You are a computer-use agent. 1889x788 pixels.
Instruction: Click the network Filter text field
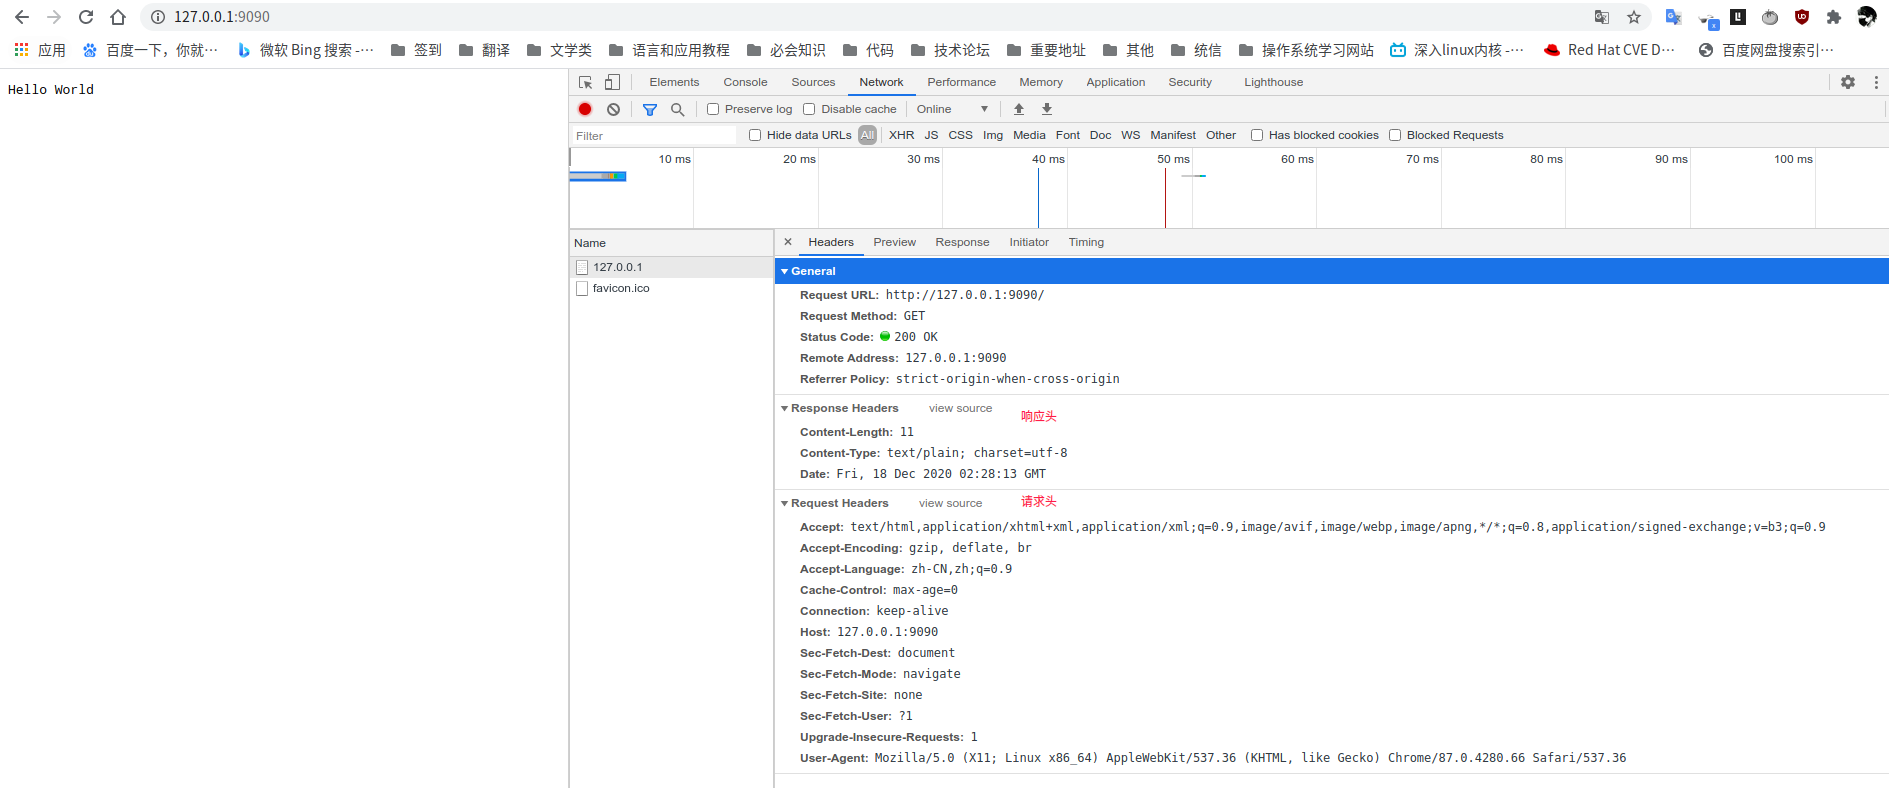tap(654, 135)
